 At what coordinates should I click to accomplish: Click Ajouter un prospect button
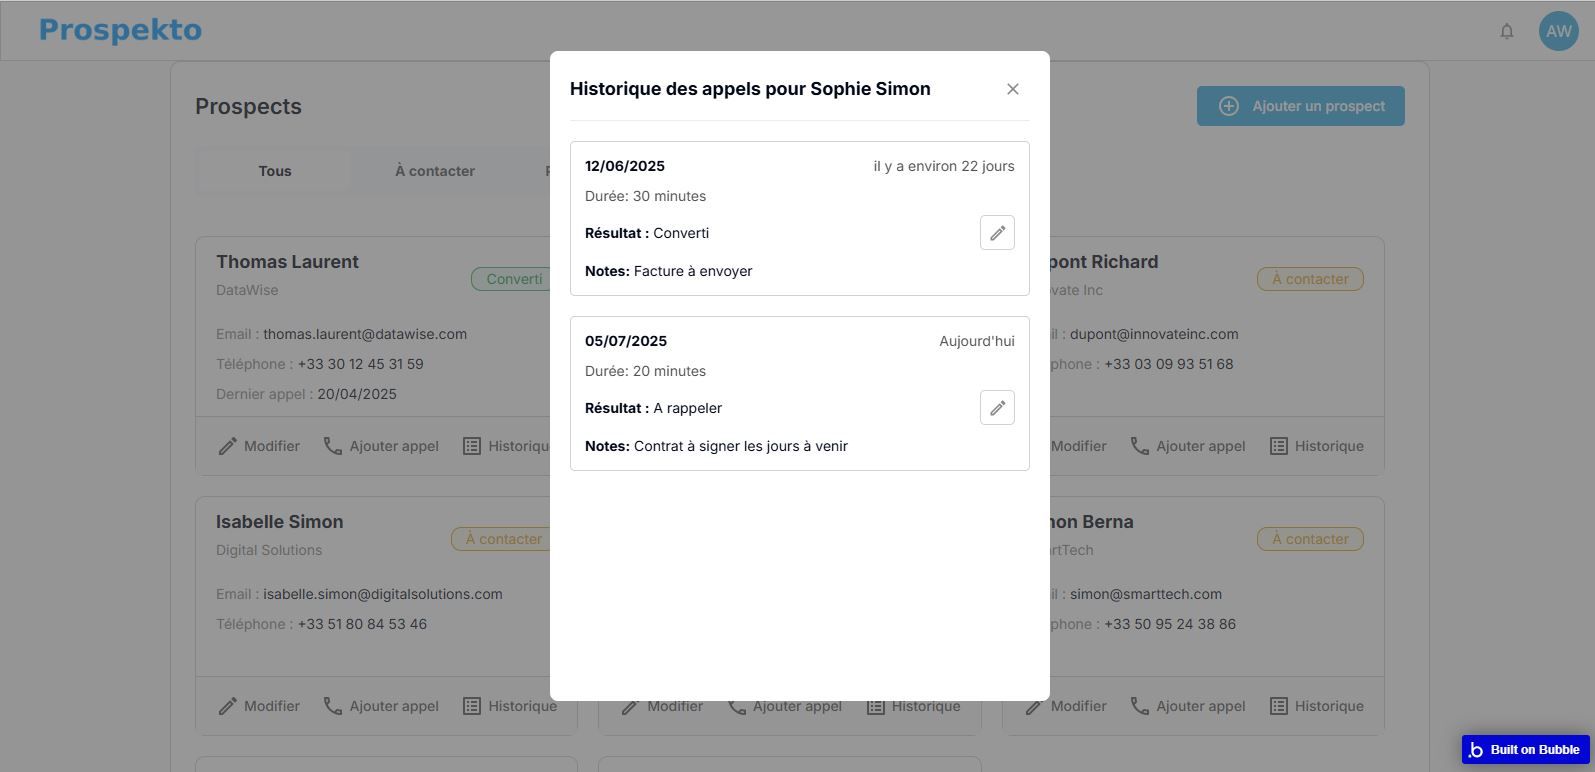click(1300, 106)
